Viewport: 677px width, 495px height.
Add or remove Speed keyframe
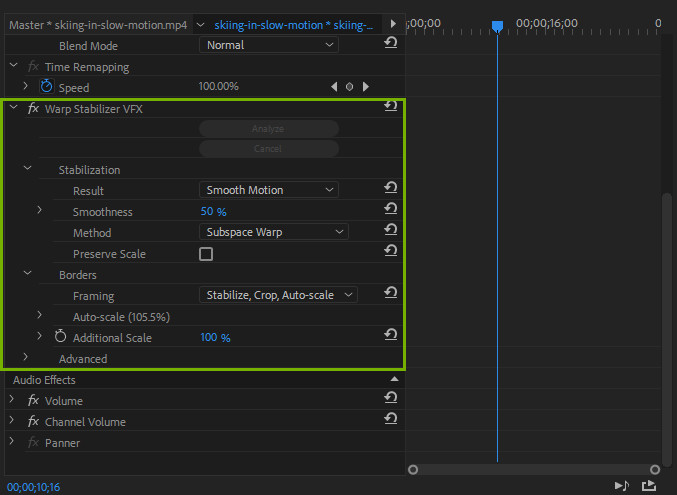pos(349,87)
